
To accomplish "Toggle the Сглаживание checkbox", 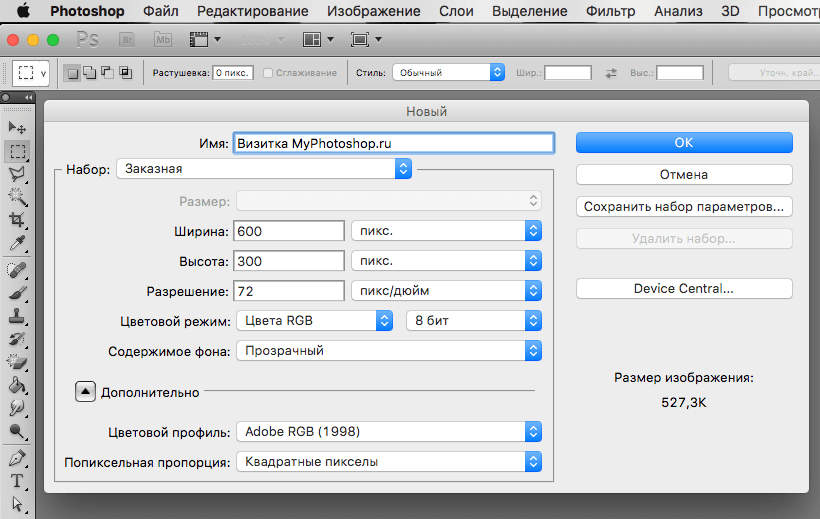I will [x=269, y=73].
